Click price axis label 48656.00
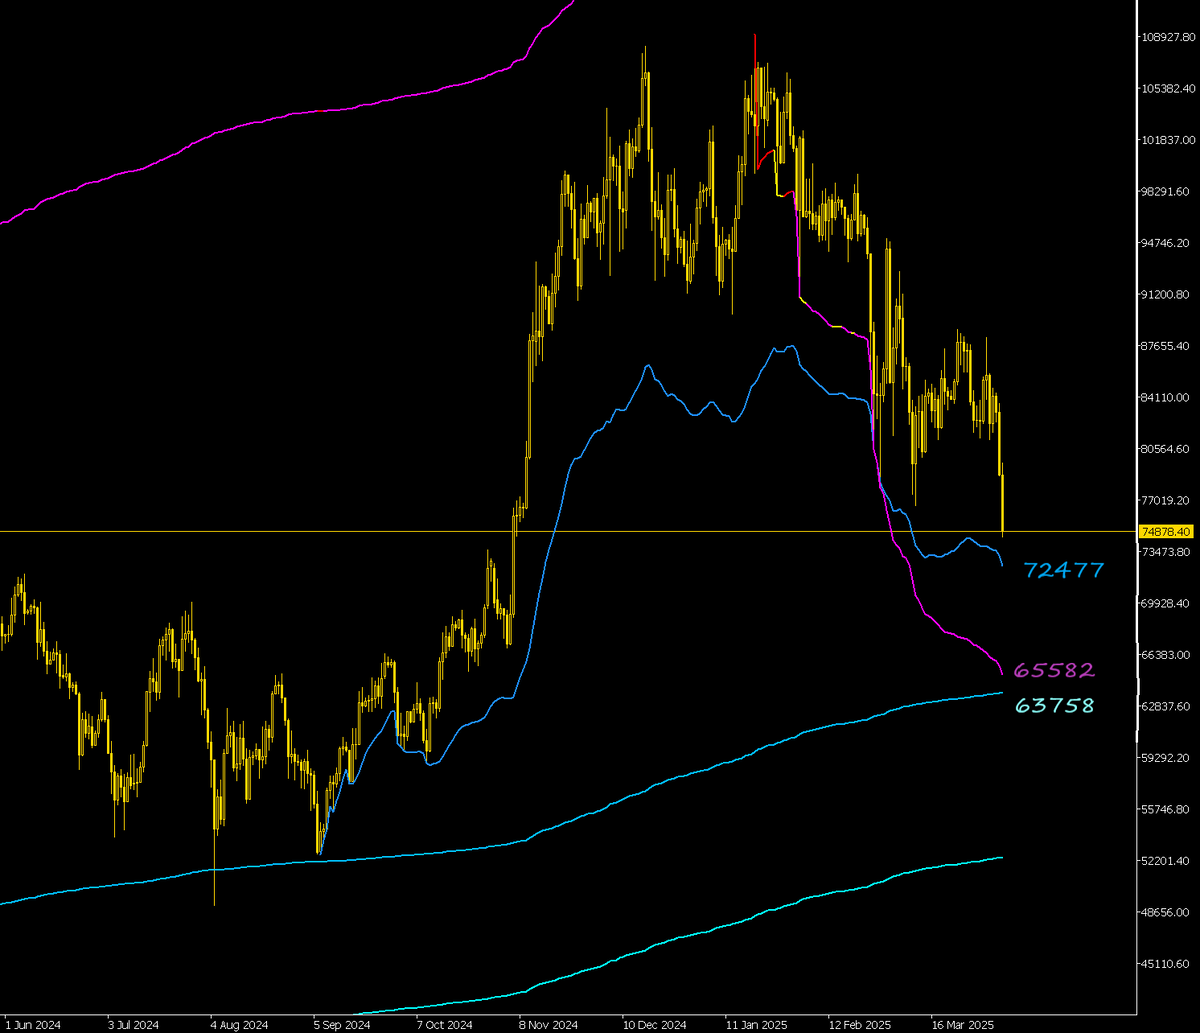The image size is (1200, 1033). pyautogui.click(x=1166, y=912)
